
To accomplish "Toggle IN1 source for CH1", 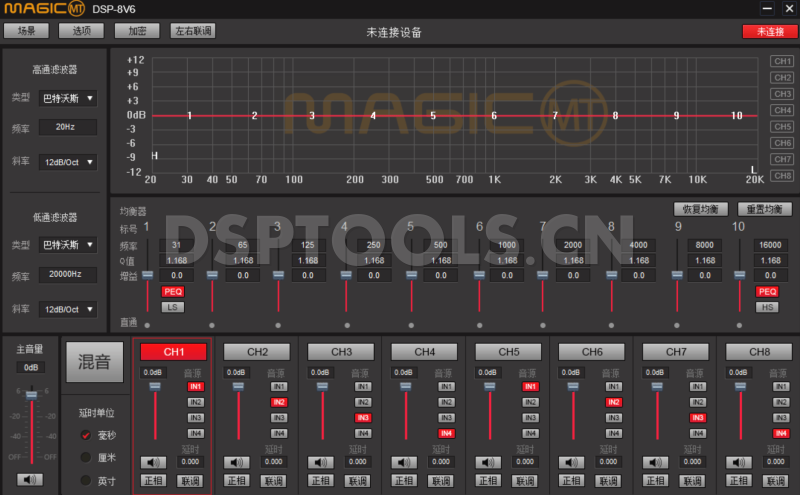I will click(x=195, y=387).
